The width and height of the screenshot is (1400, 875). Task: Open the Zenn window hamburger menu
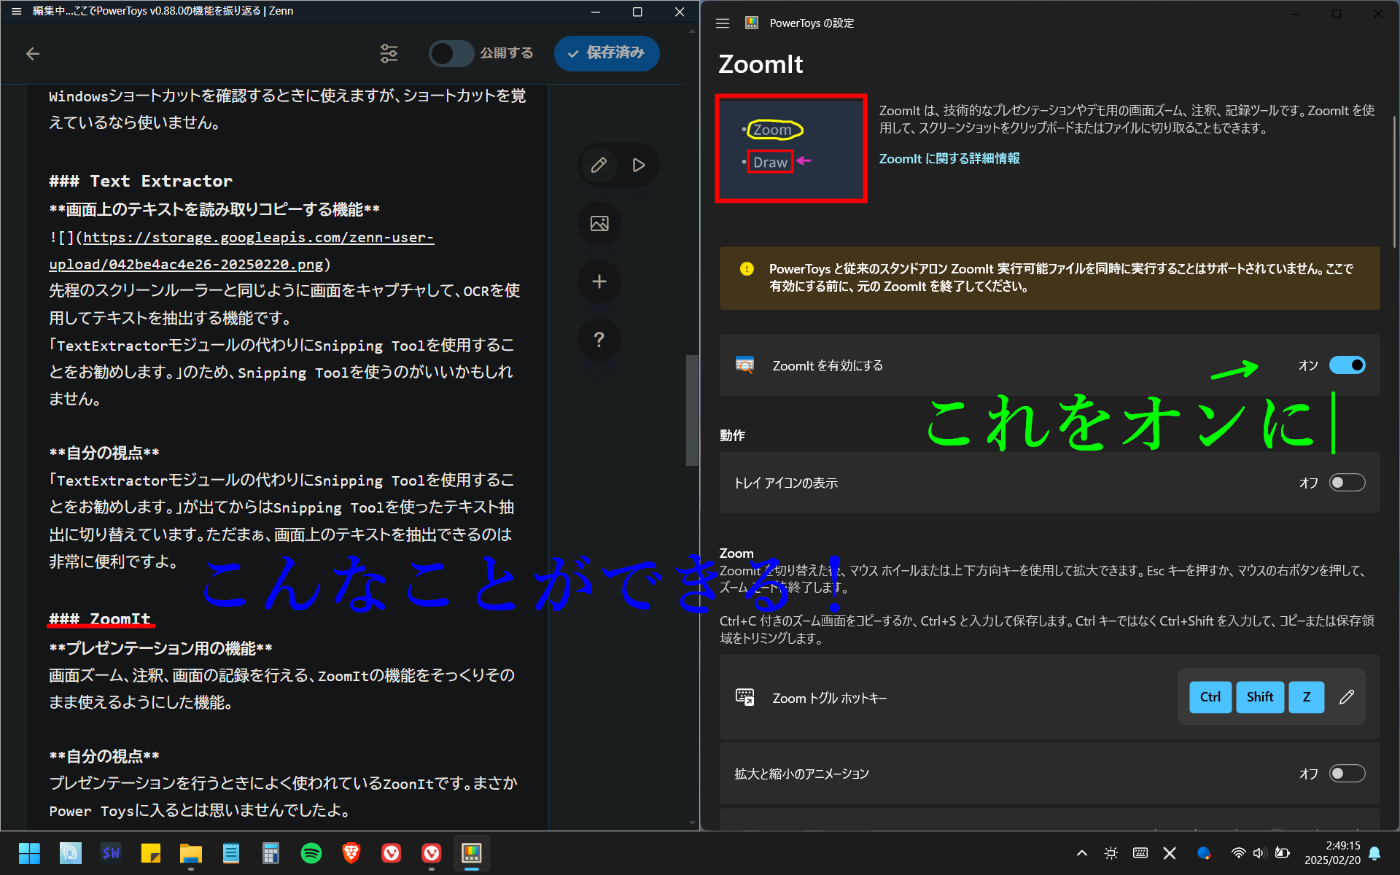16,11
